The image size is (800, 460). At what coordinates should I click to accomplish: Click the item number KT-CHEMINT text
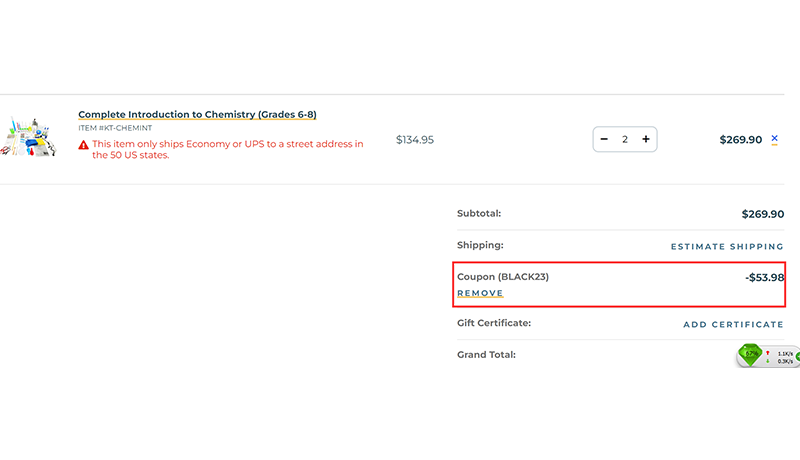point(115,128)
